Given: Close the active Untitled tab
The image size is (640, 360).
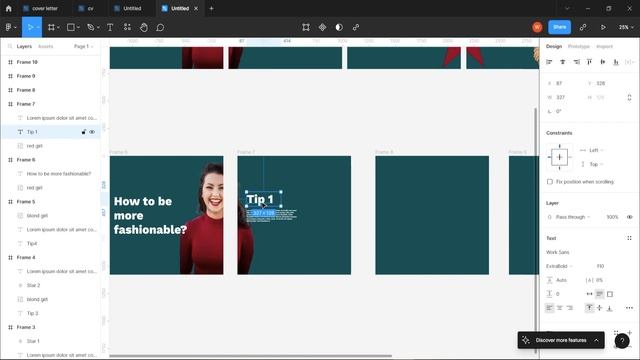Looking at the screenshot, I should [x=196, y=8].
